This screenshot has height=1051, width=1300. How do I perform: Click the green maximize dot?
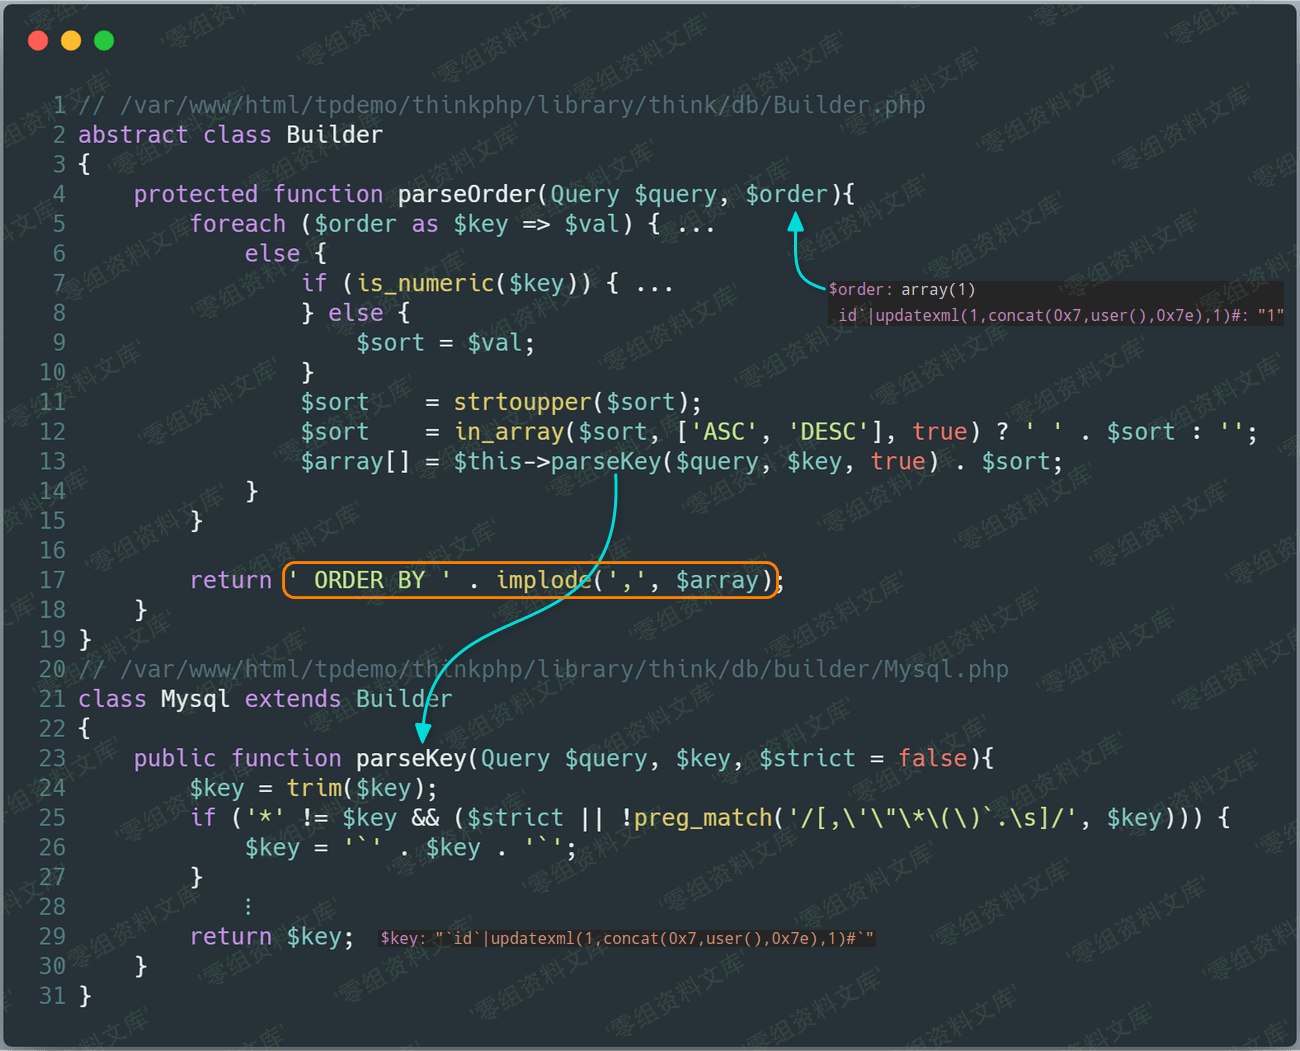coord(104,41)
